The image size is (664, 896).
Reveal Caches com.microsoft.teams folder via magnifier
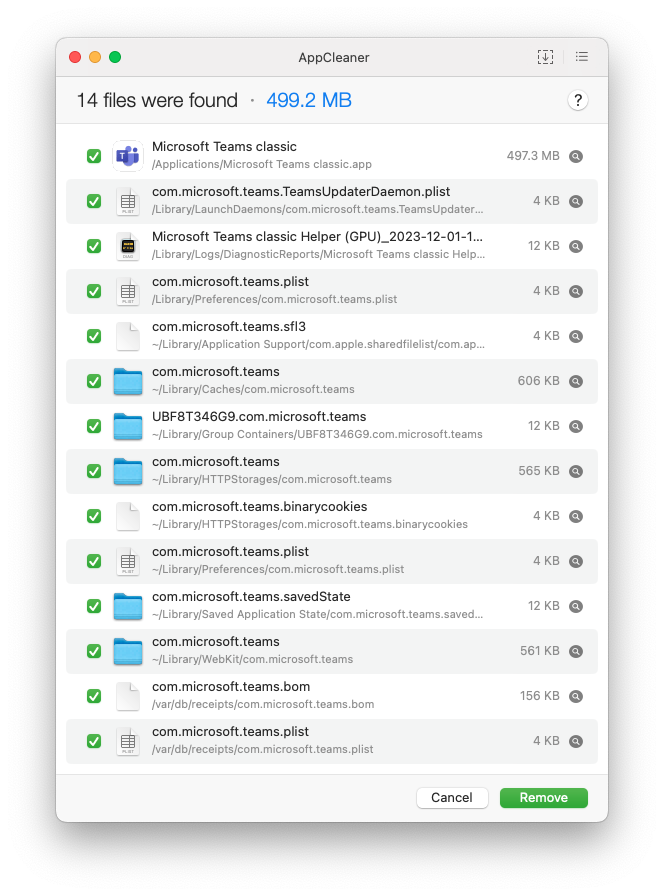click(576, 381)
